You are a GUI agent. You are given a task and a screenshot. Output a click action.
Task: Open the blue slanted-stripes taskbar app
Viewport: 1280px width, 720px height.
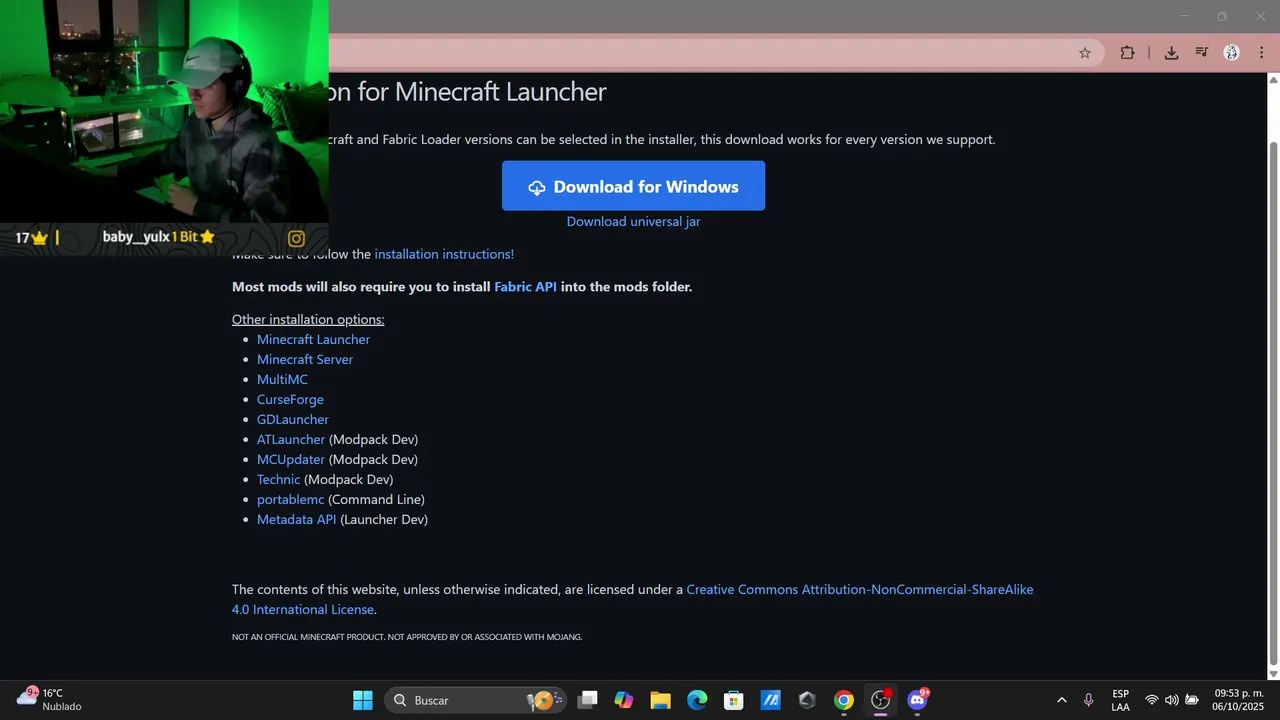pyautogui.click(x=770, y=700)
